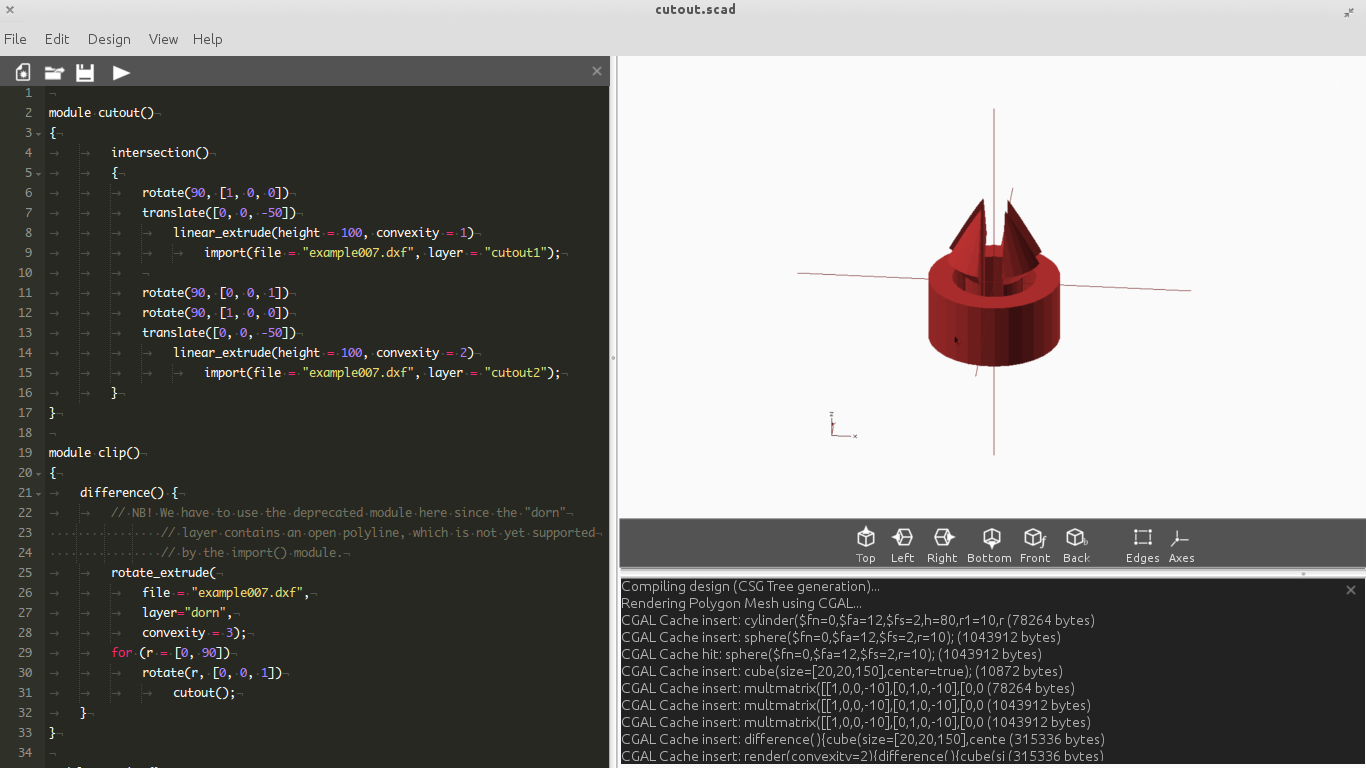Click the 'cutout();' call on line 31
The height and width of the screenshot is (768, 1366).
tap(205, 693)
